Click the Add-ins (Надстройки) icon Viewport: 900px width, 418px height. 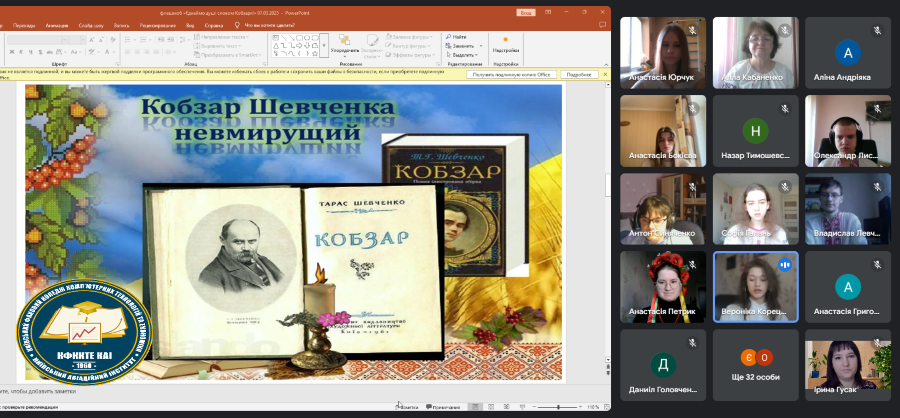pyautogui.click(x=506, y=44)
